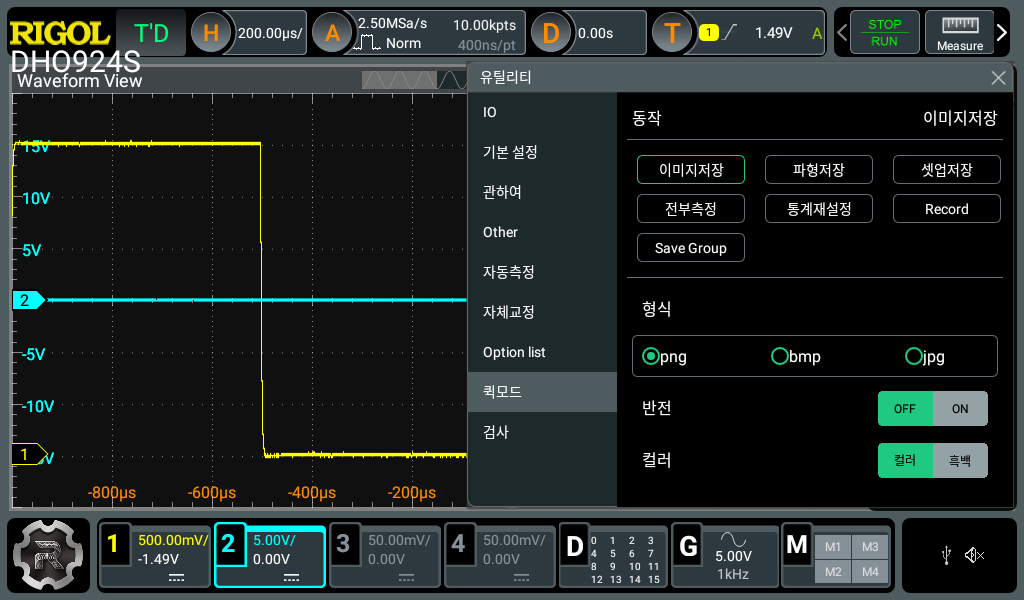Click the 셋업저장 save setup button
Image resolution: width=1024 pixels, height=600 pixels.
[x=947, y=170]
